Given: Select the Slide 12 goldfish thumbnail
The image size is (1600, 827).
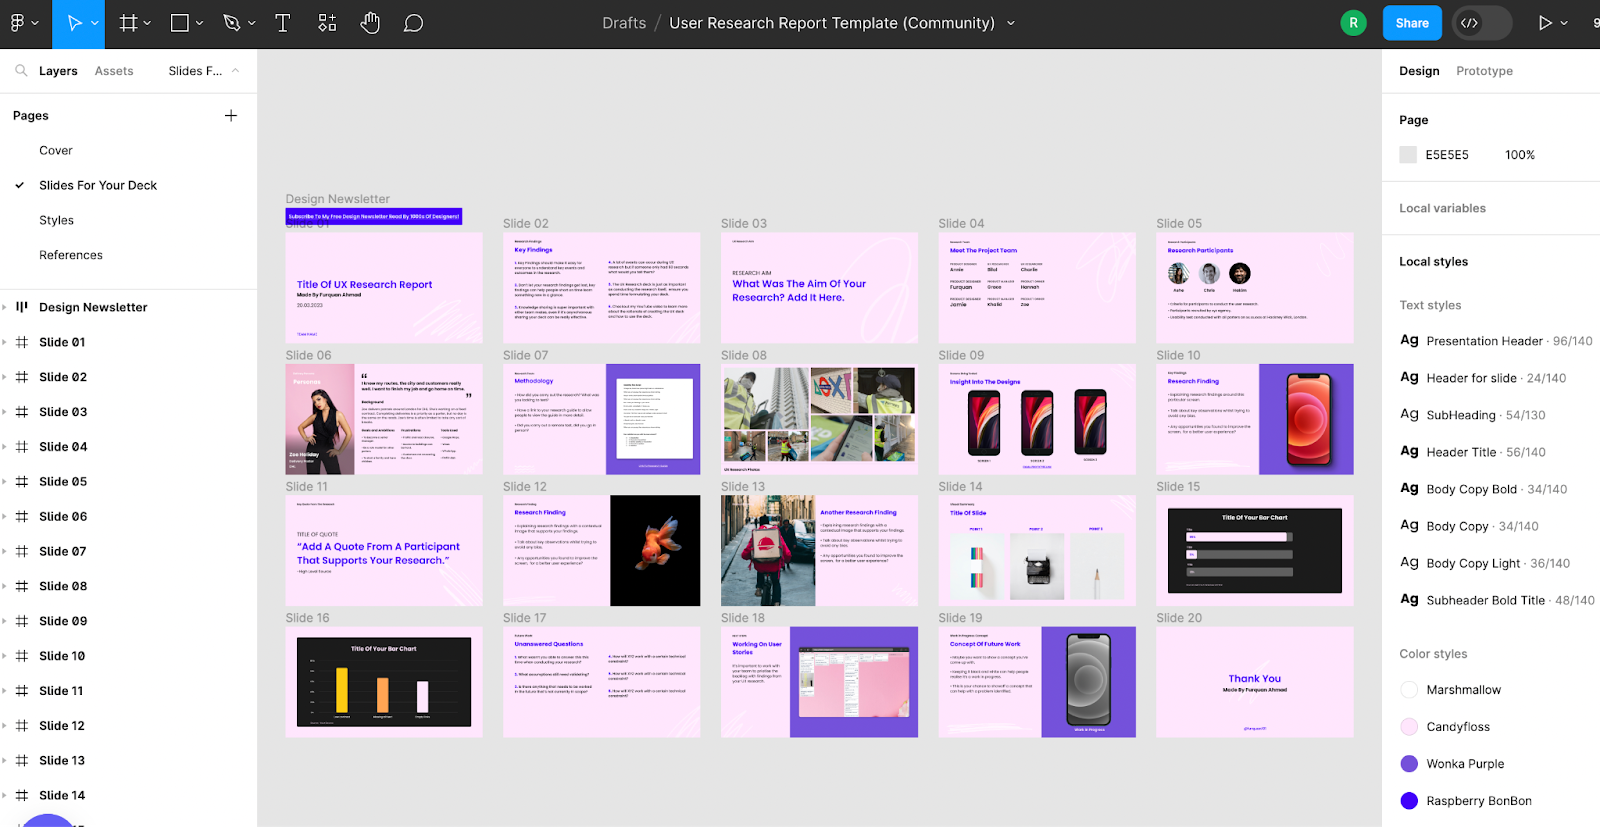Looking at the screenshot, I should coord(655,550).
